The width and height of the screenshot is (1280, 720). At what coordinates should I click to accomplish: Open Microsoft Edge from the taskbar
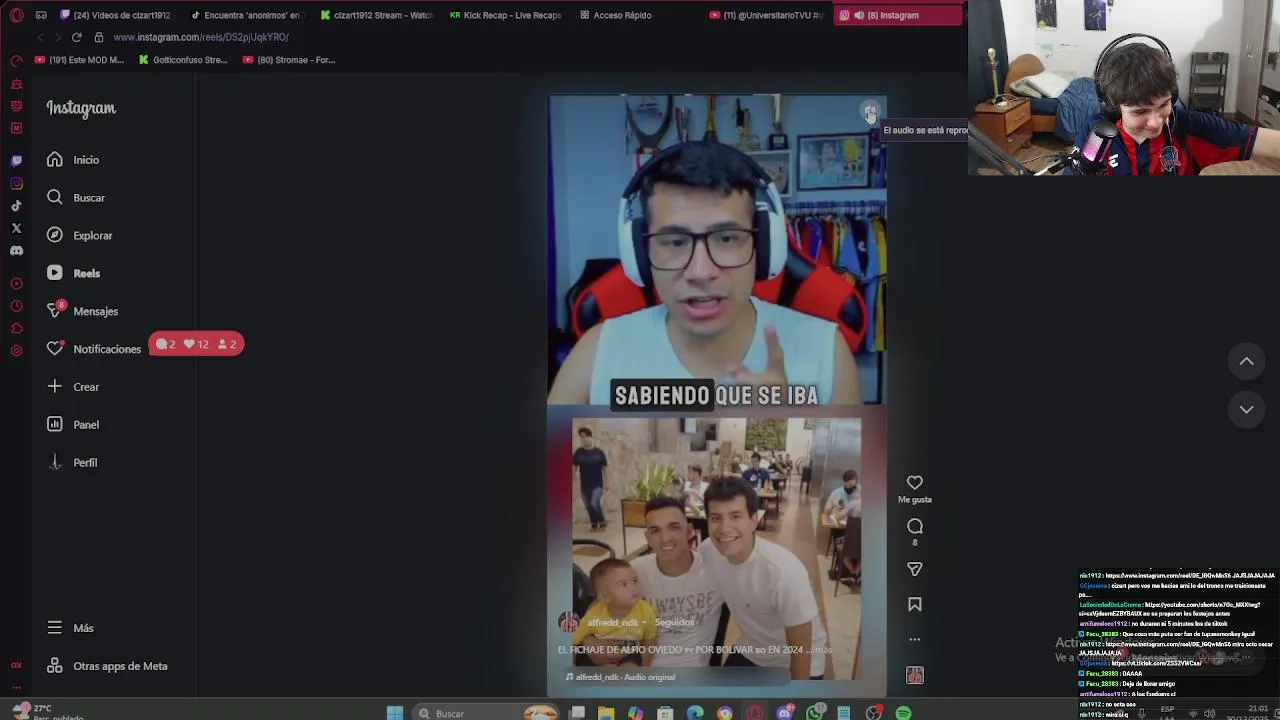[x=695, y=713]
